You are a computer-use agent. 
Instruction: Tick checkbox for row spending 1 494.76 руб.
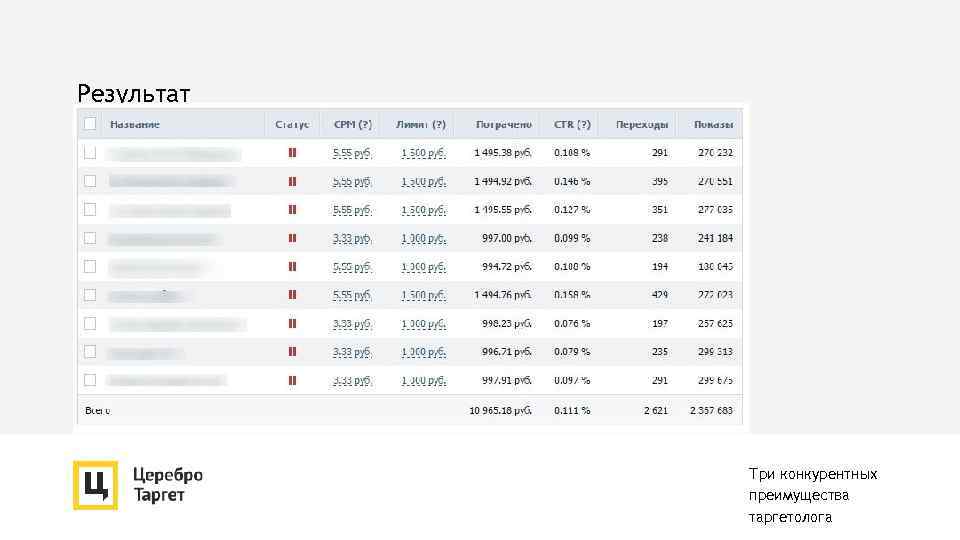click(90, 294)
